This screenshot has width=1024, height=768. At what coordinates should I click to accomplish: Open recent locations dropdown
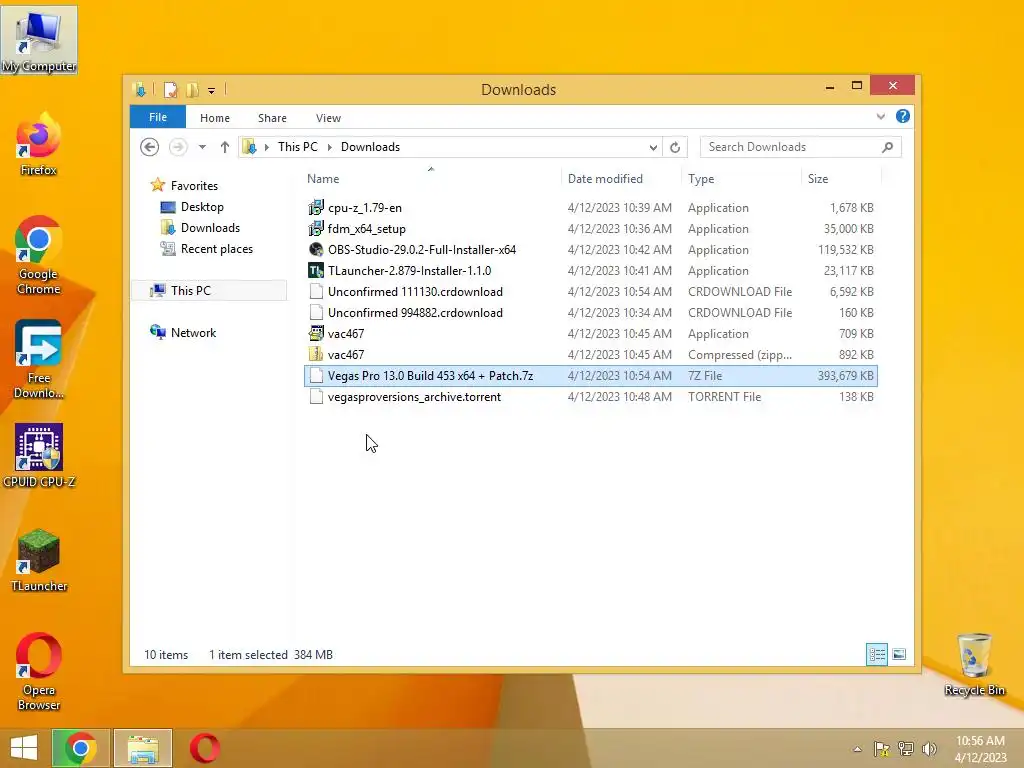(202, 147)
